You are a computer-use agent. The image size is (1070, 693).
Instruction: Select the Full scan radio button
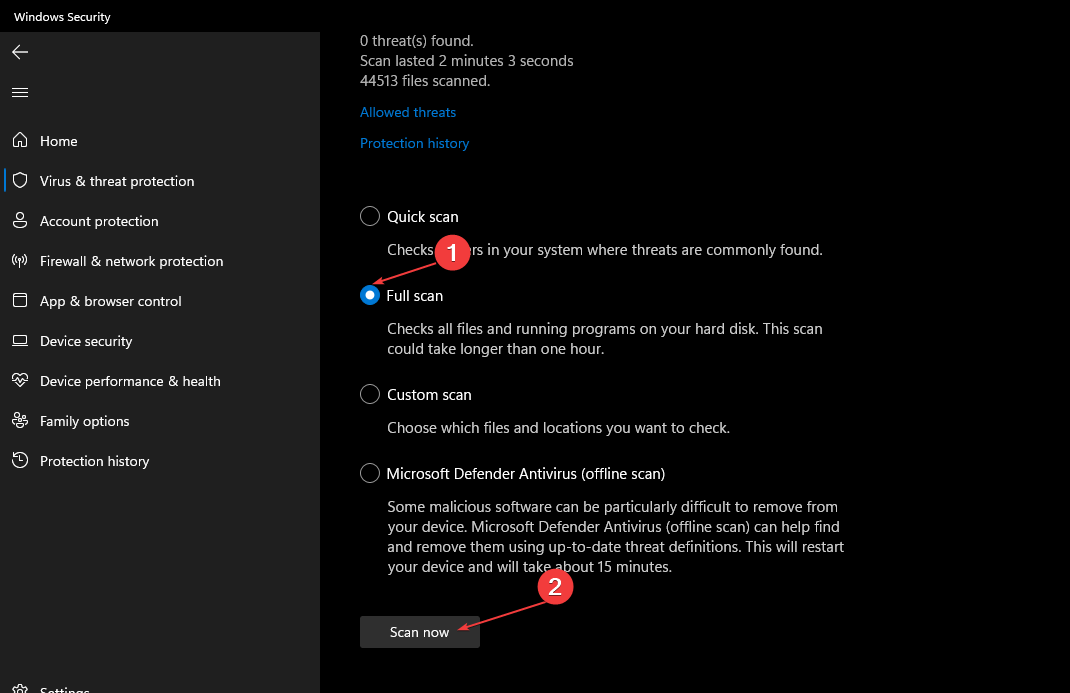pyautogui.click(x=369, y=295)
